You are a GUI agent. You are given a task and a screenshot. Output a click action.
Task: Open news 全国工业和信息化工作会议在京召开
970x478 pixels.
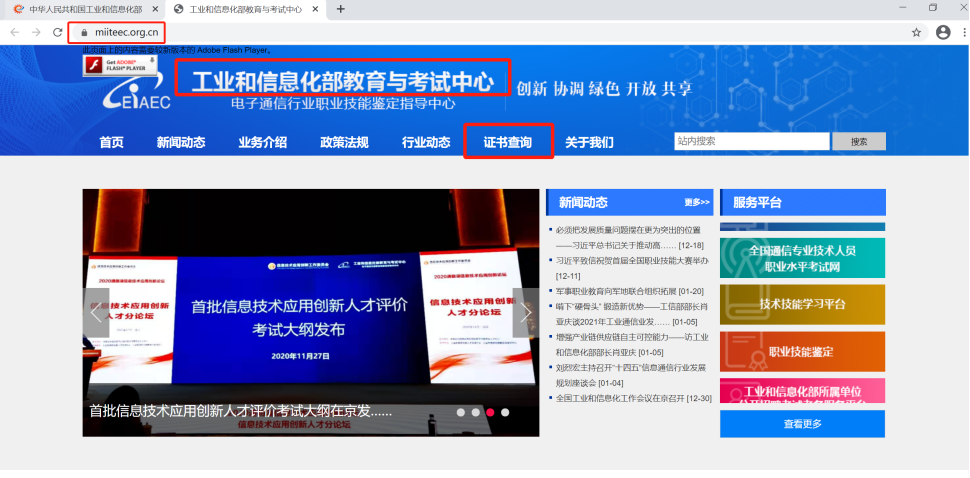pos(633,398)
